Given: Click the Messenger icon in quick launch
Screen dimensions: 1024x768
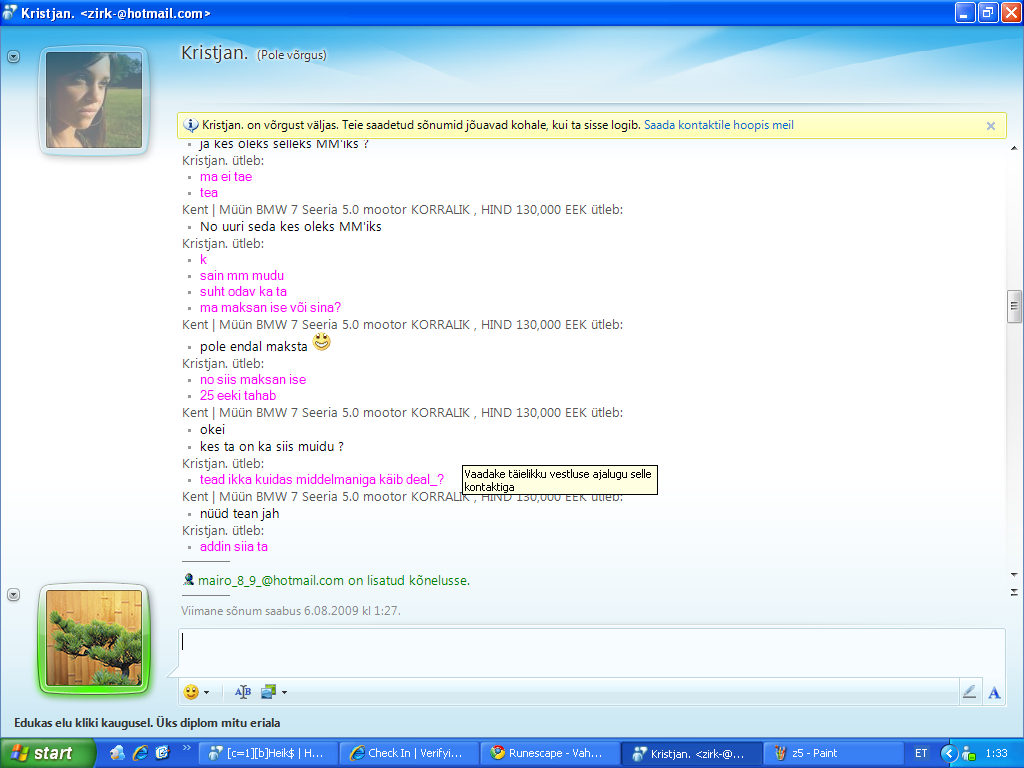Looking at the screenshot, I should (118, 753).
